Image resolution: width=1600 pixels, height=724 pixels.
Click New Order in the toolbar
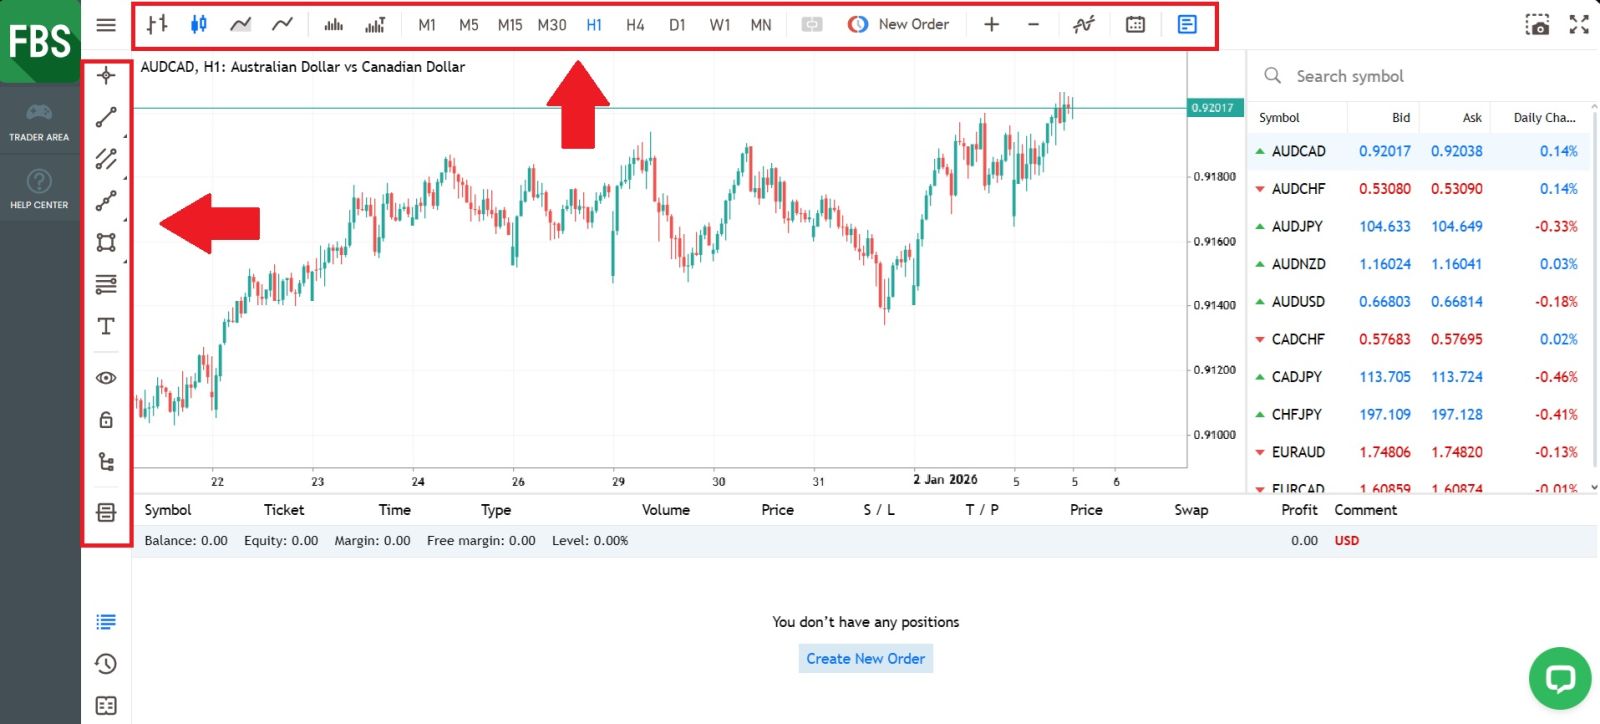898,24
